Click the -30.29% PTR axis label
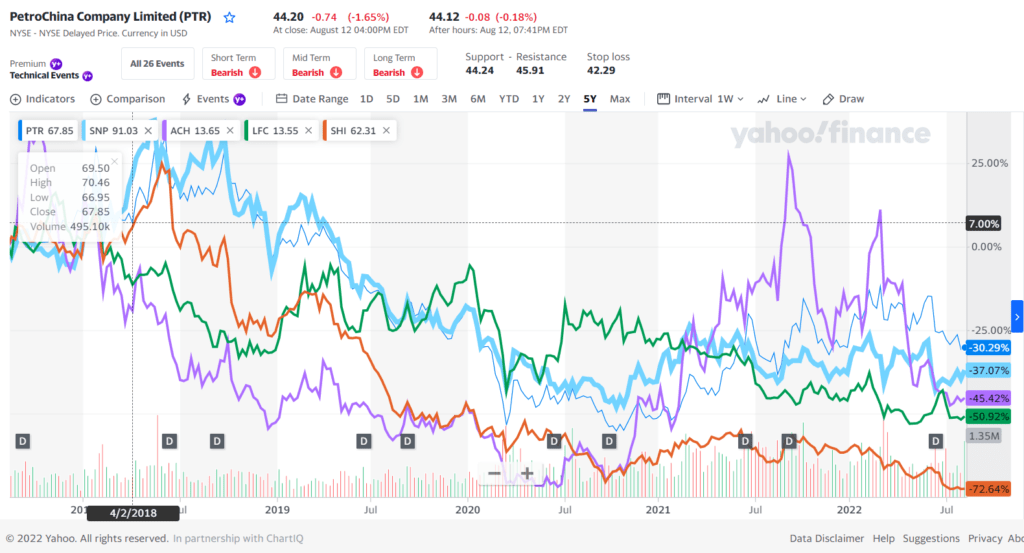This screenshot has height=553, width=1024. 987,348
